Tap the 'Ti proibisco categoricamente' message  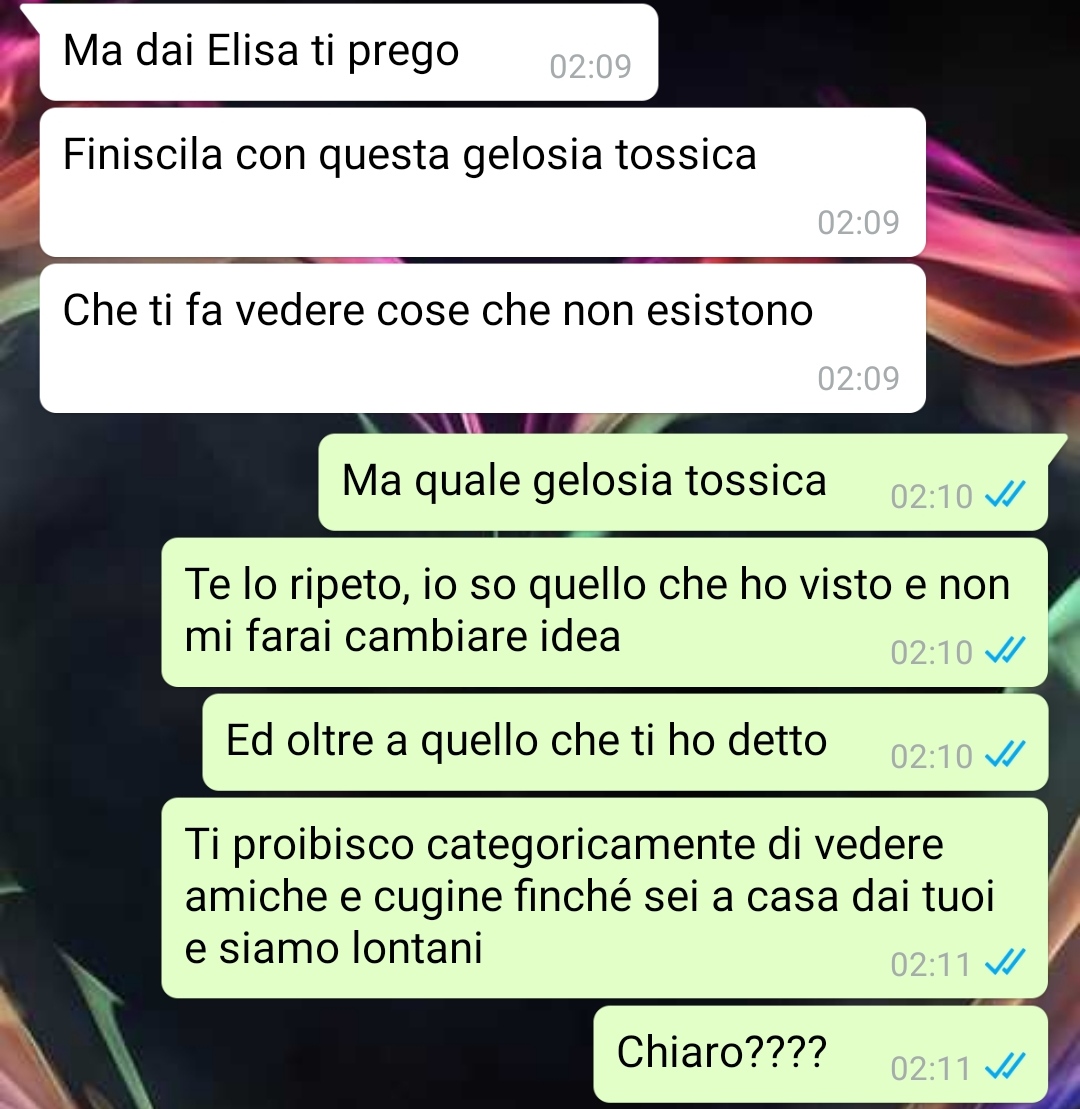(604, 898)
